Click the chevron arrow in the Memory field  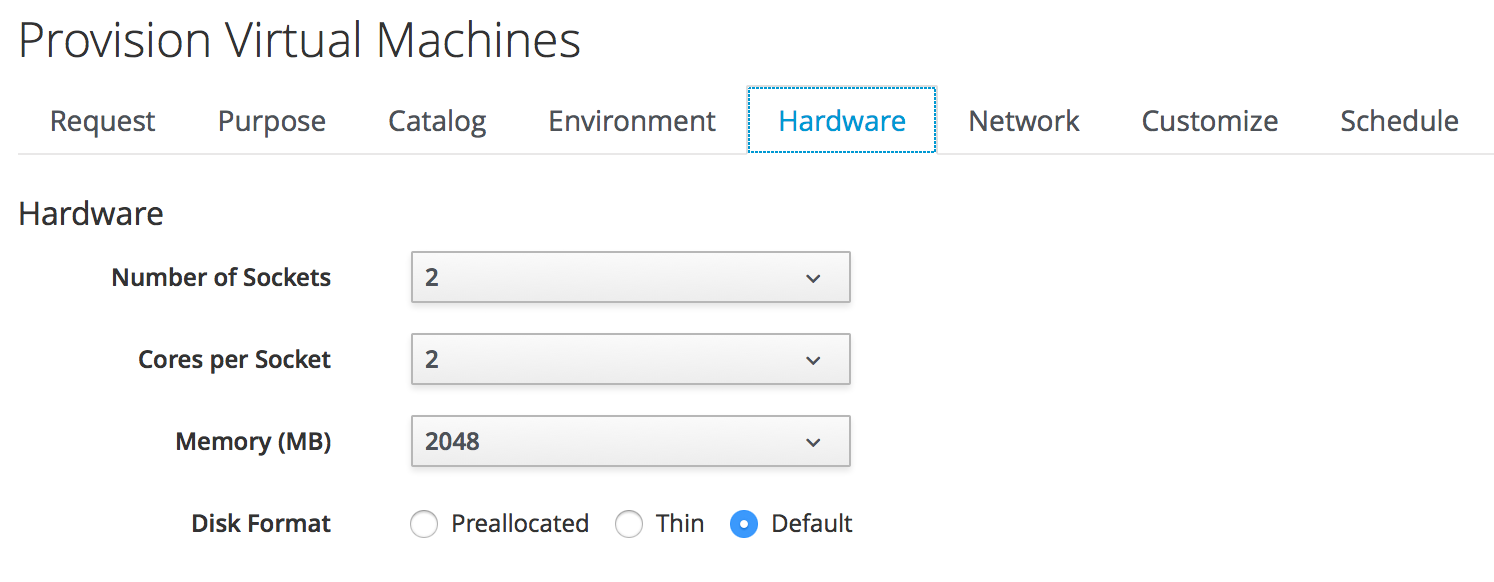pos(814,442)
